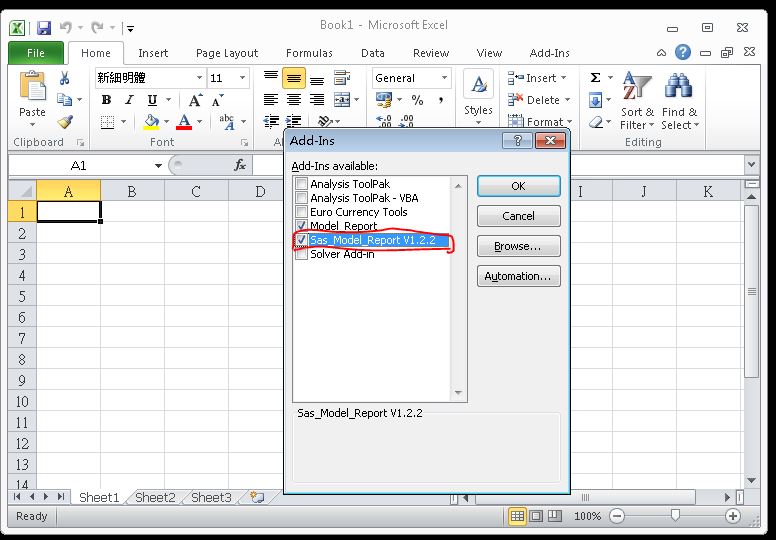Click the Zoom In plus button
Viewport: 776px width, 540px height.
pos(732,516)
